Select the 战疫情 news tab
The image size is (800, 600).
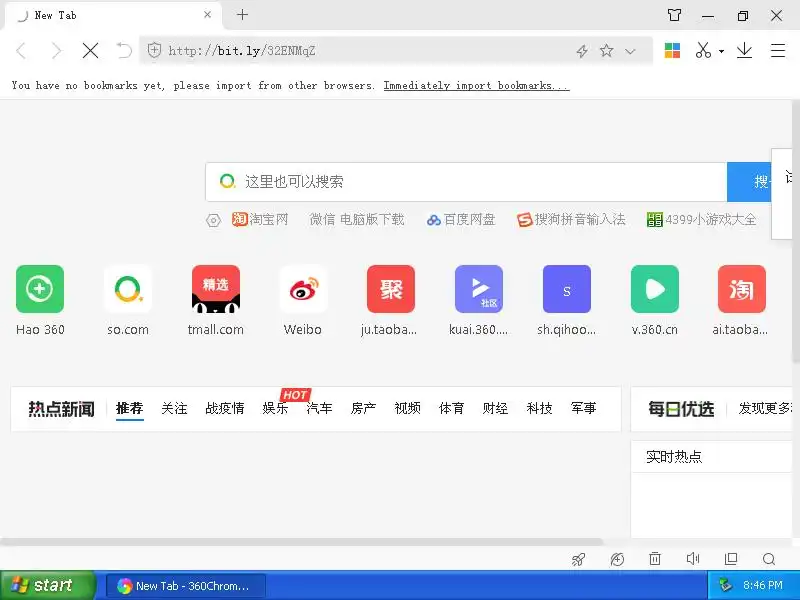point(224,408)
